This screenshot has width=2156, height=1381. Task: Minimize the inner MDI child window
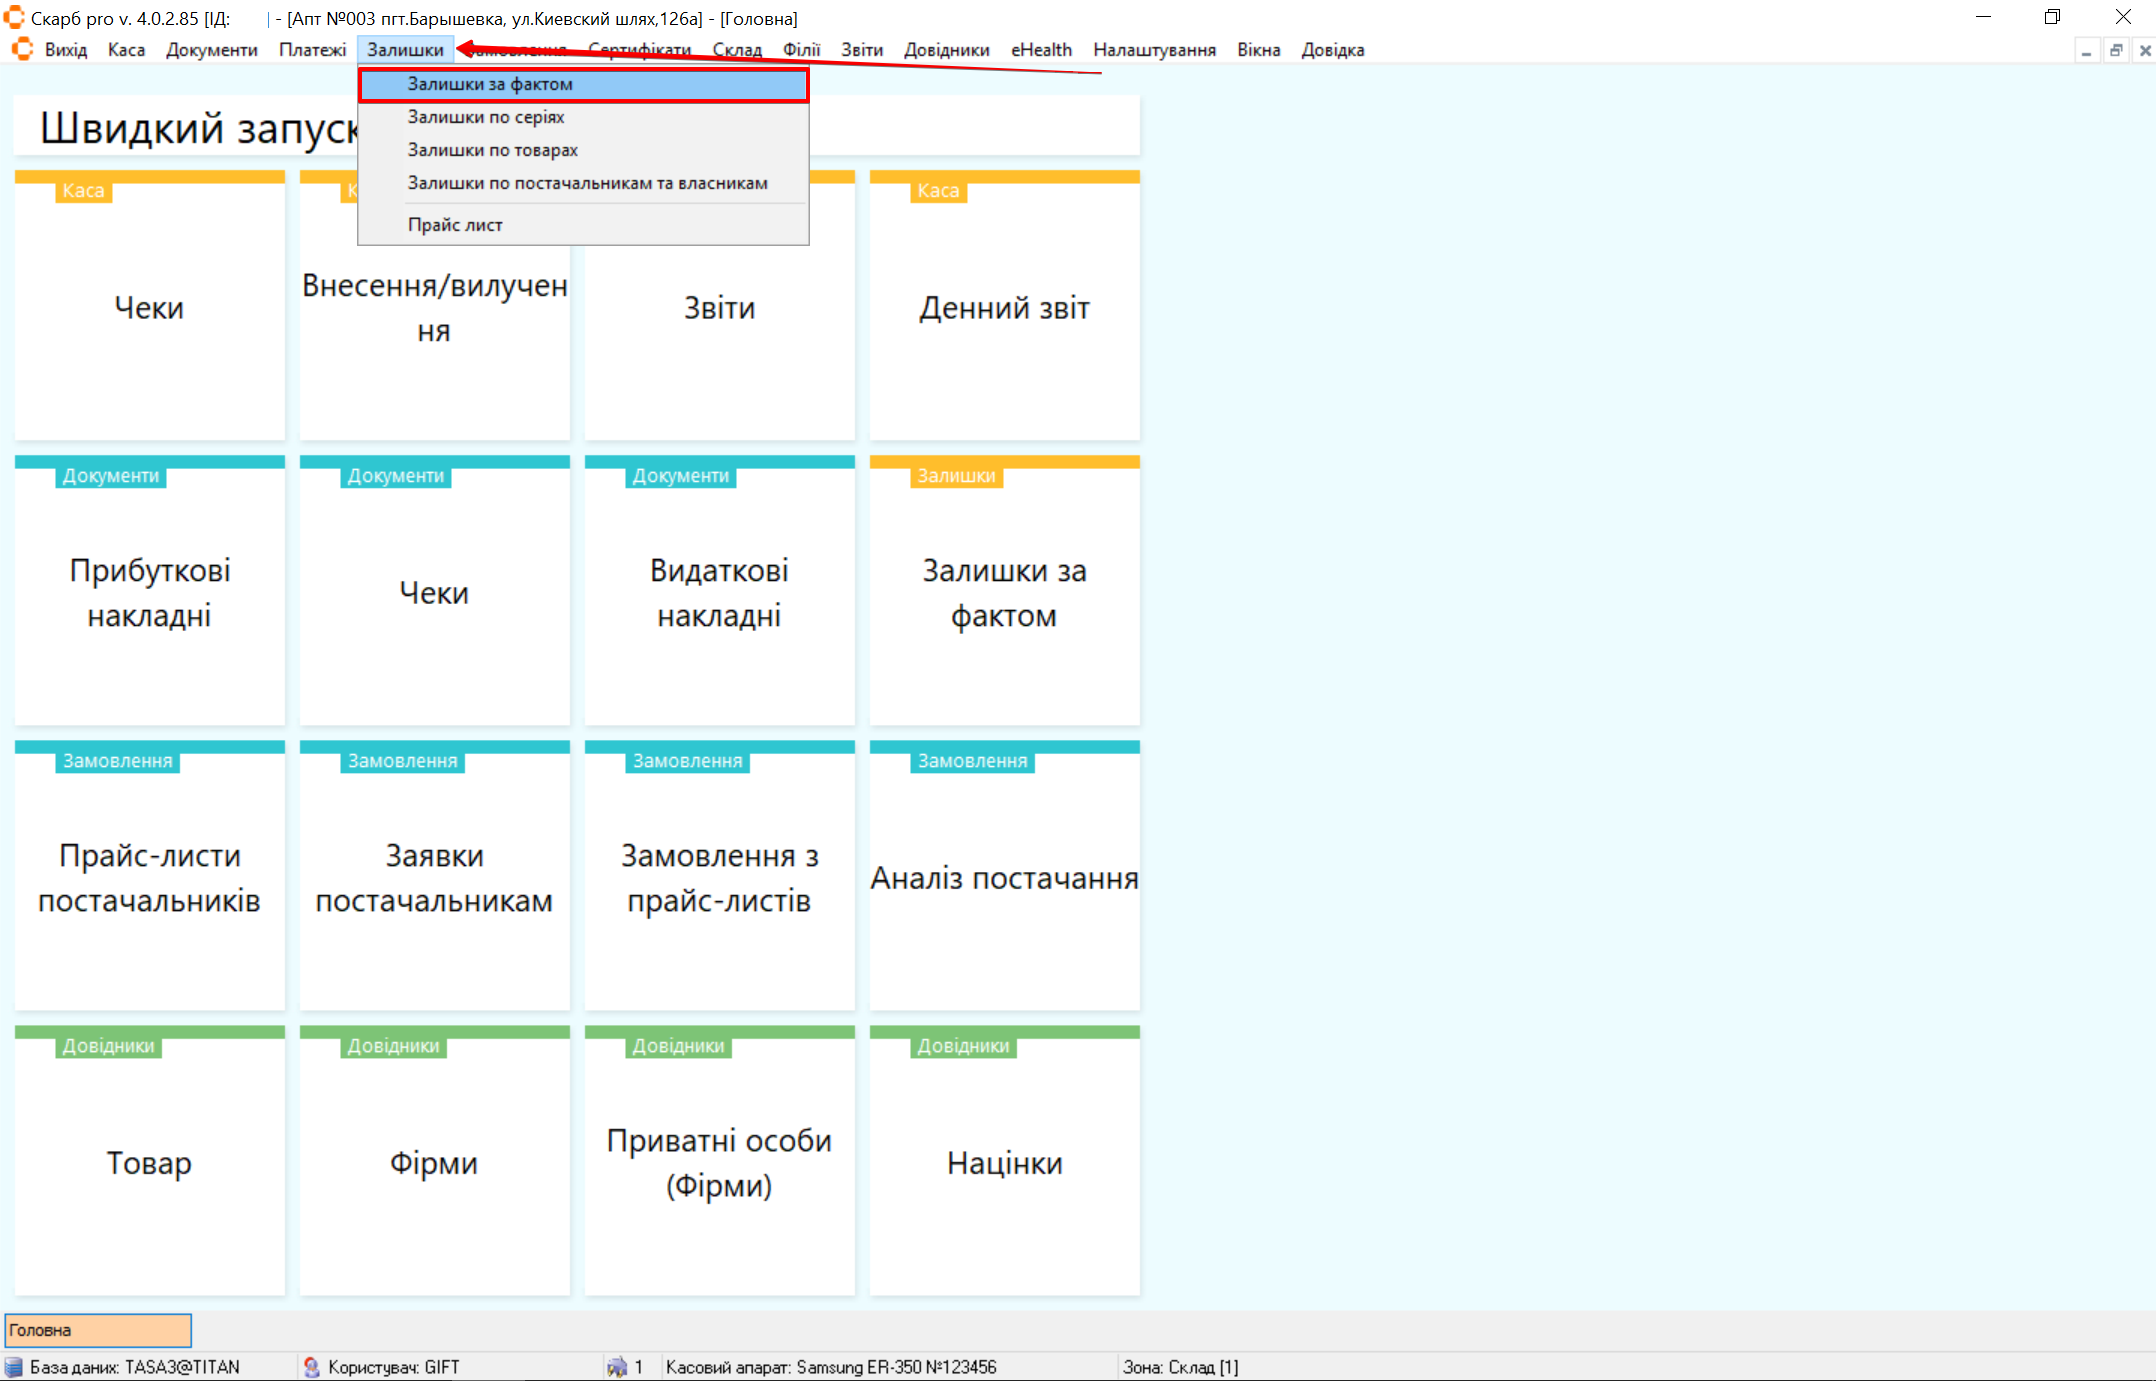2086,50
